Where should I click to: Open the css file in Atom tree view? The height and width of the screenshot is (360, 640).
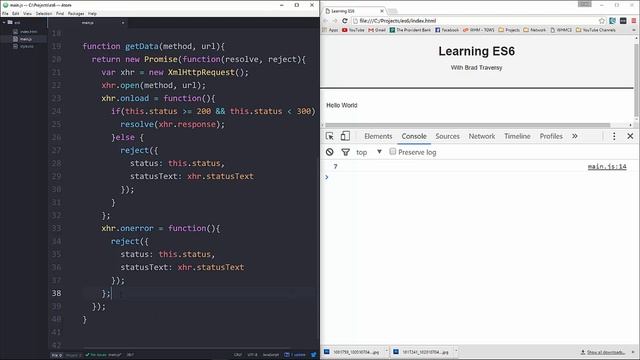[24, 47]
